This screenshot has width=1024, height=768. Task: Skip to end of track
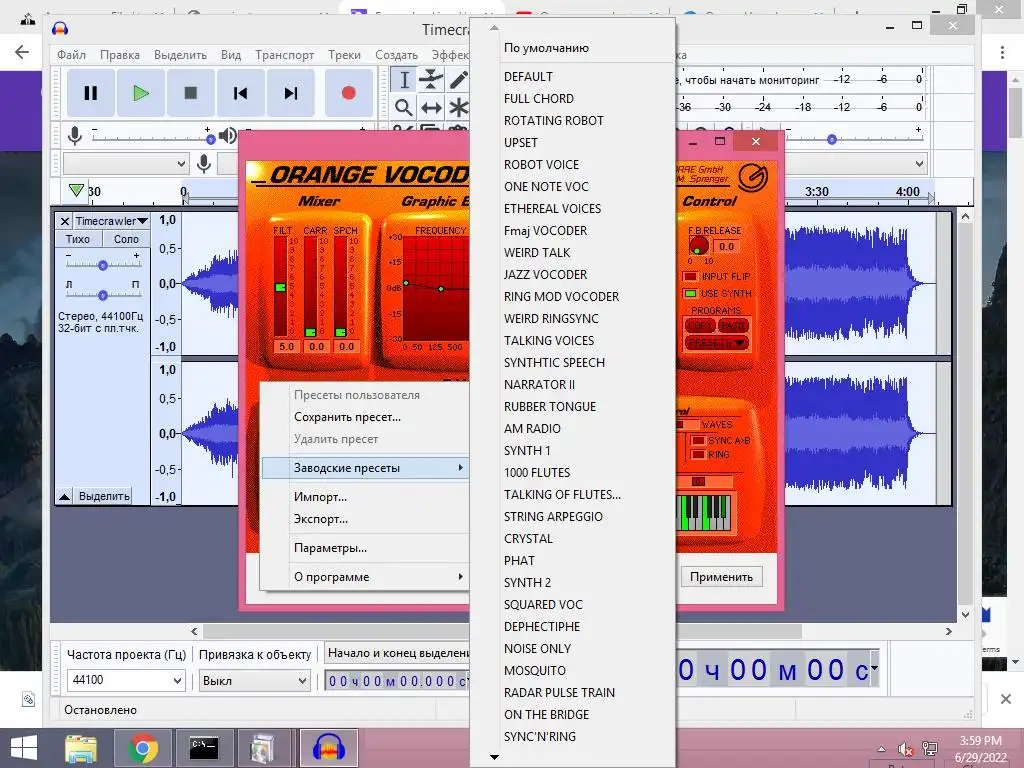(291, 93)
